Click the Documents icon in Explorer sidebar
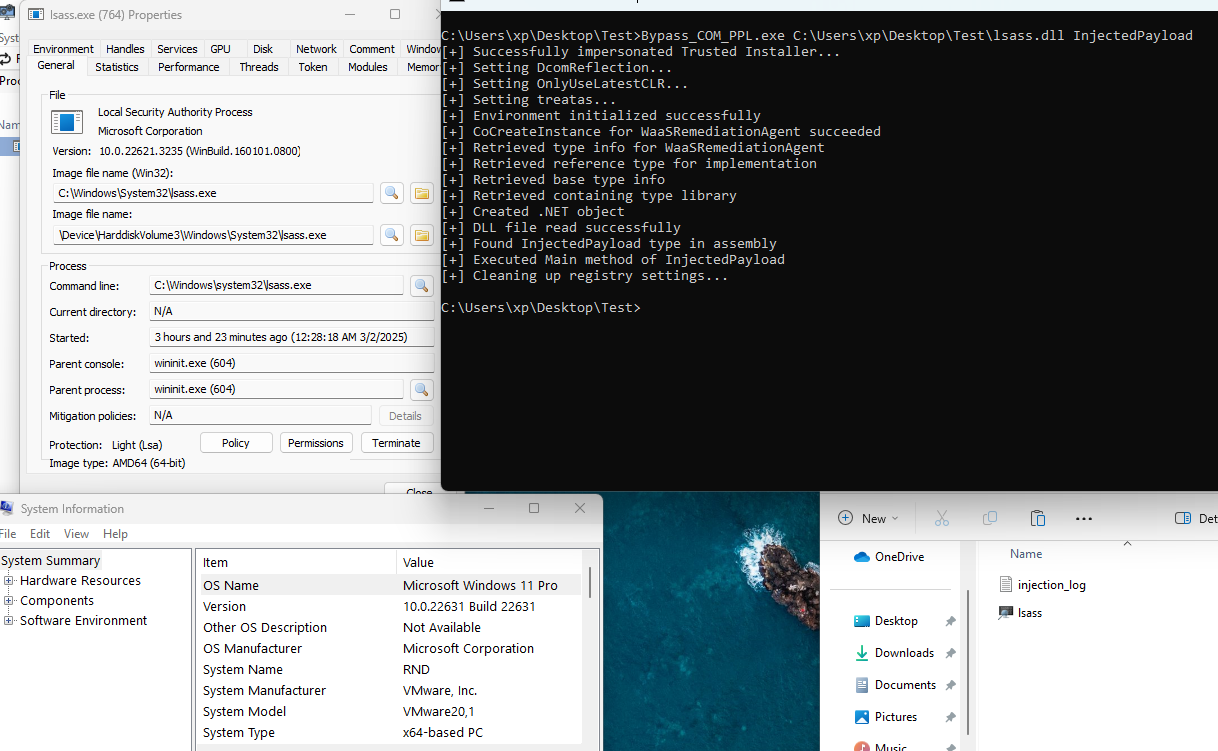This screenshot has width=1218, height=751. [862, 685]
